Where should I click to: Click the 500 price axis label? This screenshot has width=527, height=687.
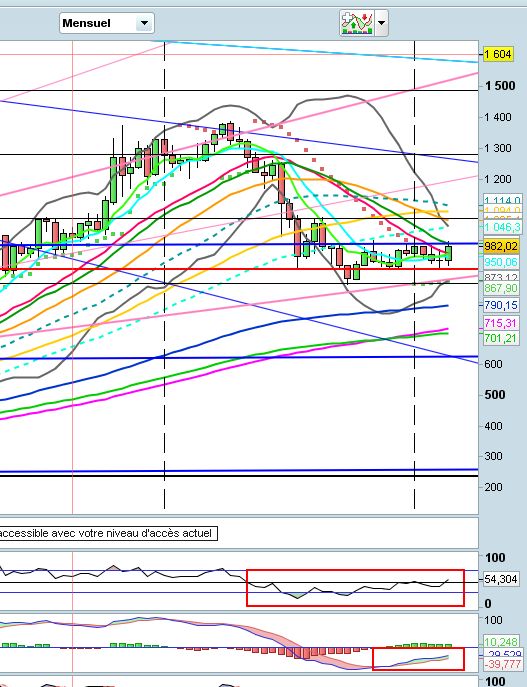tap(495, 395)
